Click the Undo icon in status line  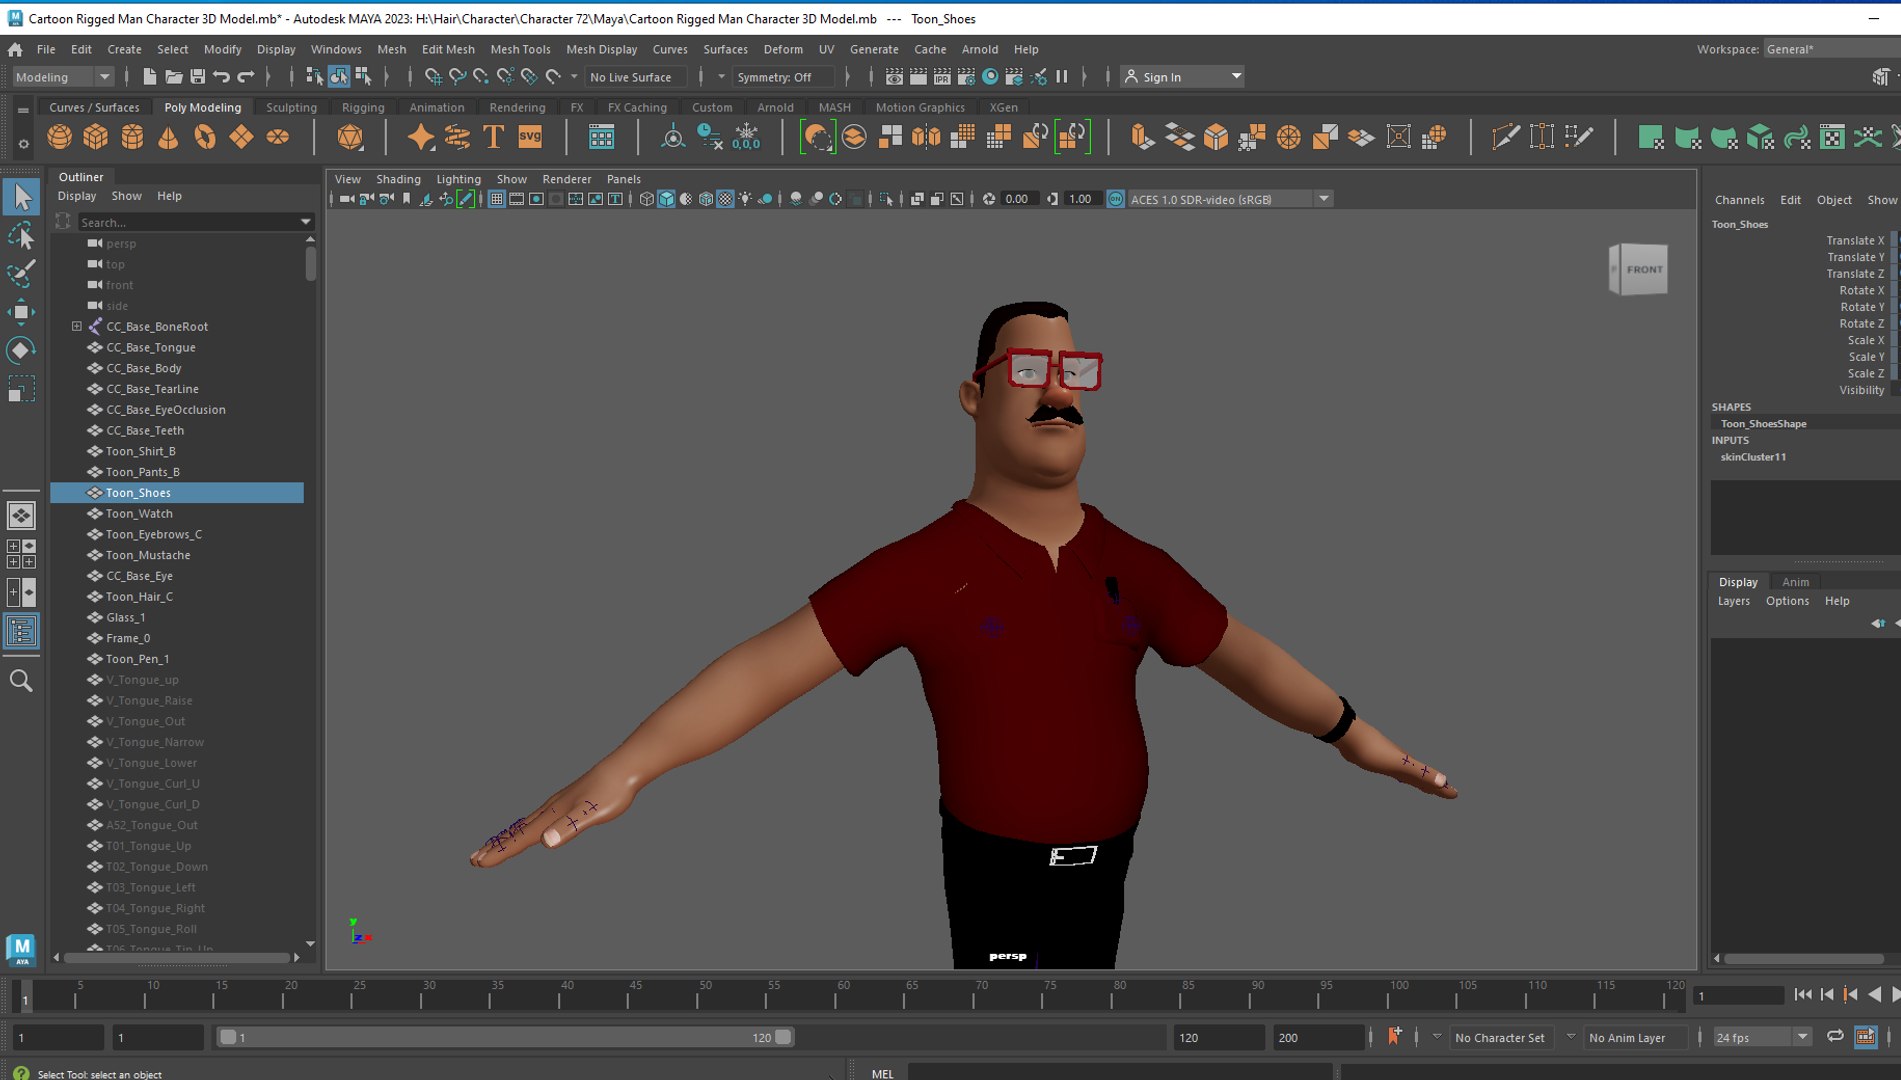click(222, 77)
